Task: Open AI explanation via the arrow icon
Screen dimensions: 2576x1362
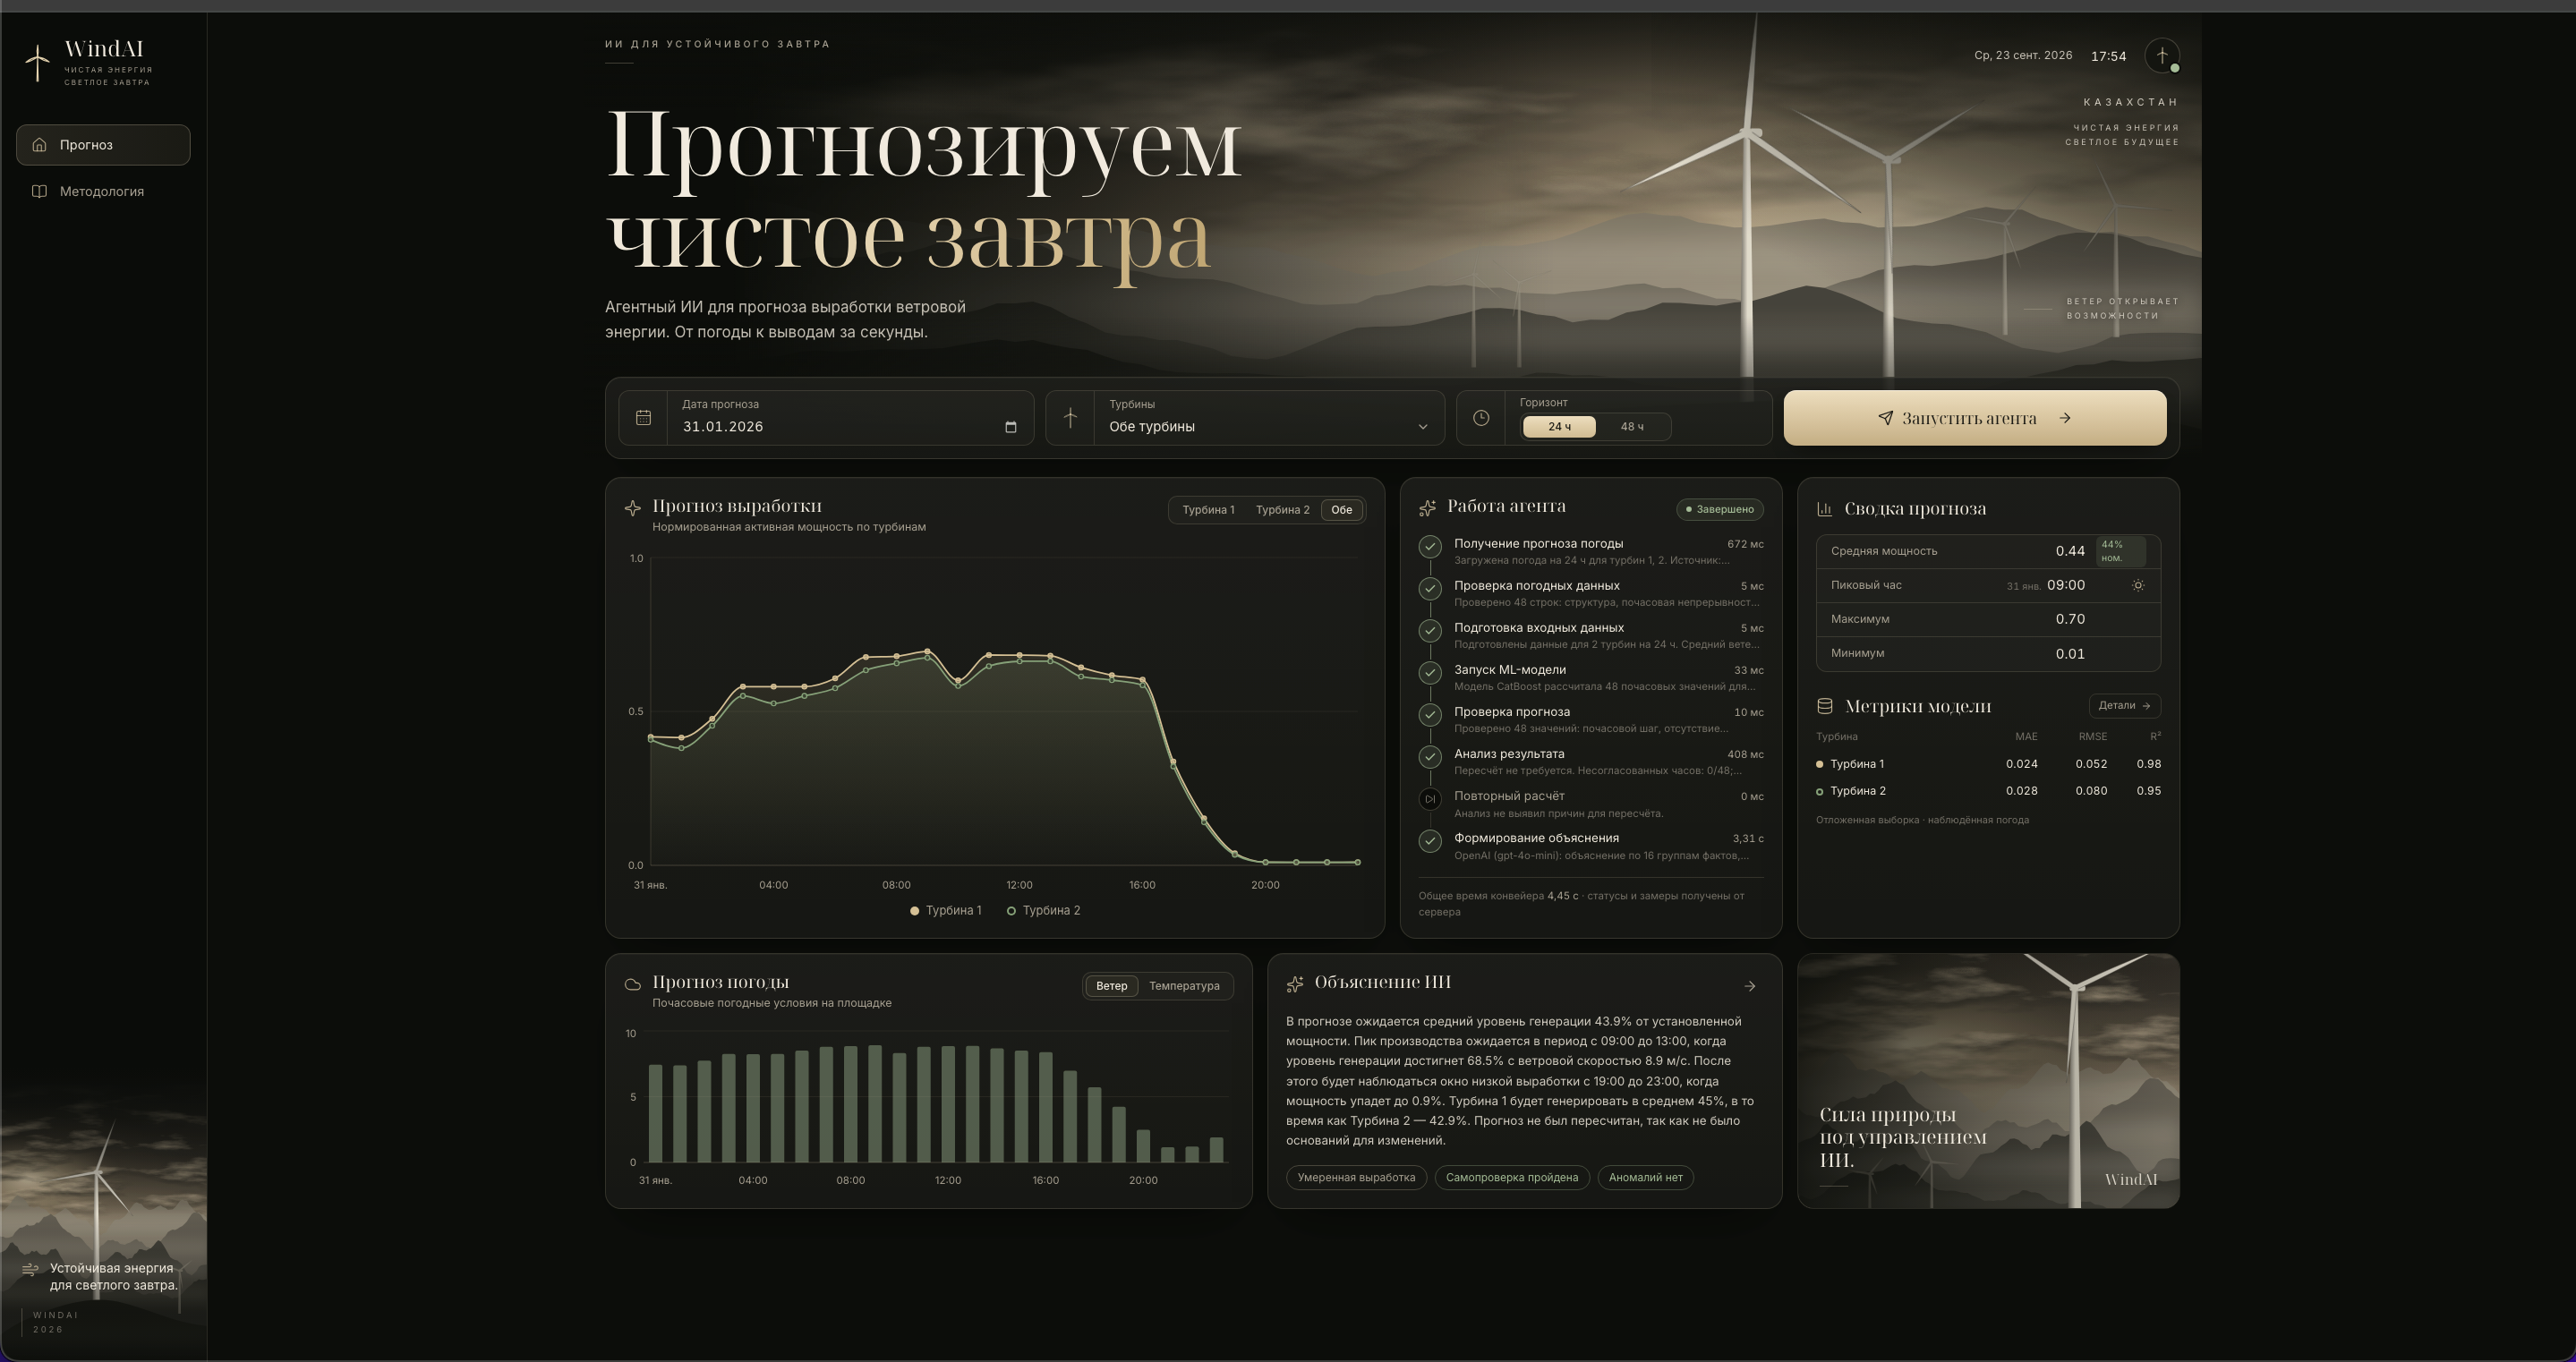Action: (1749, 986)
